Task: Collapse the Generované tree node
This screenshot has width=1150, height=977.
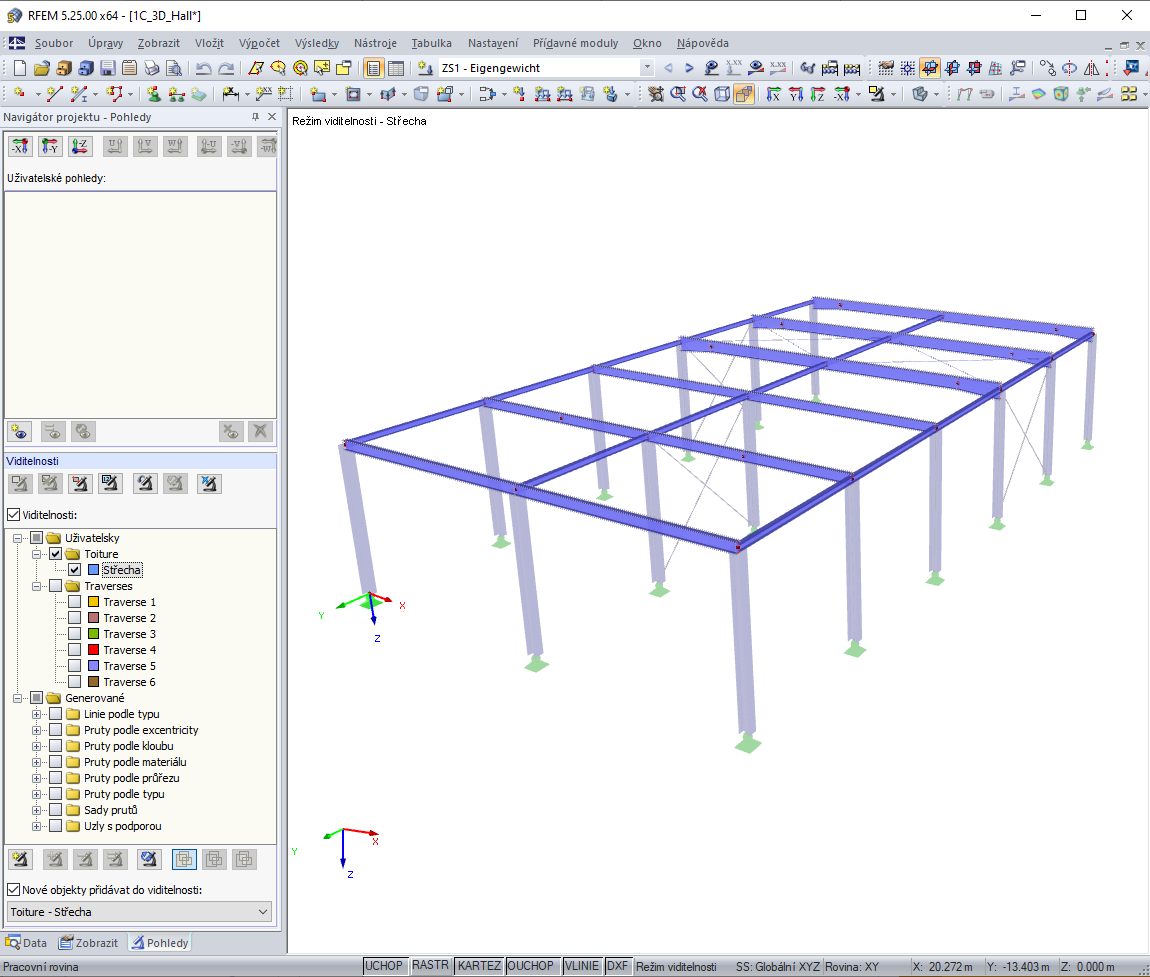Action: [x=18, y=698]
